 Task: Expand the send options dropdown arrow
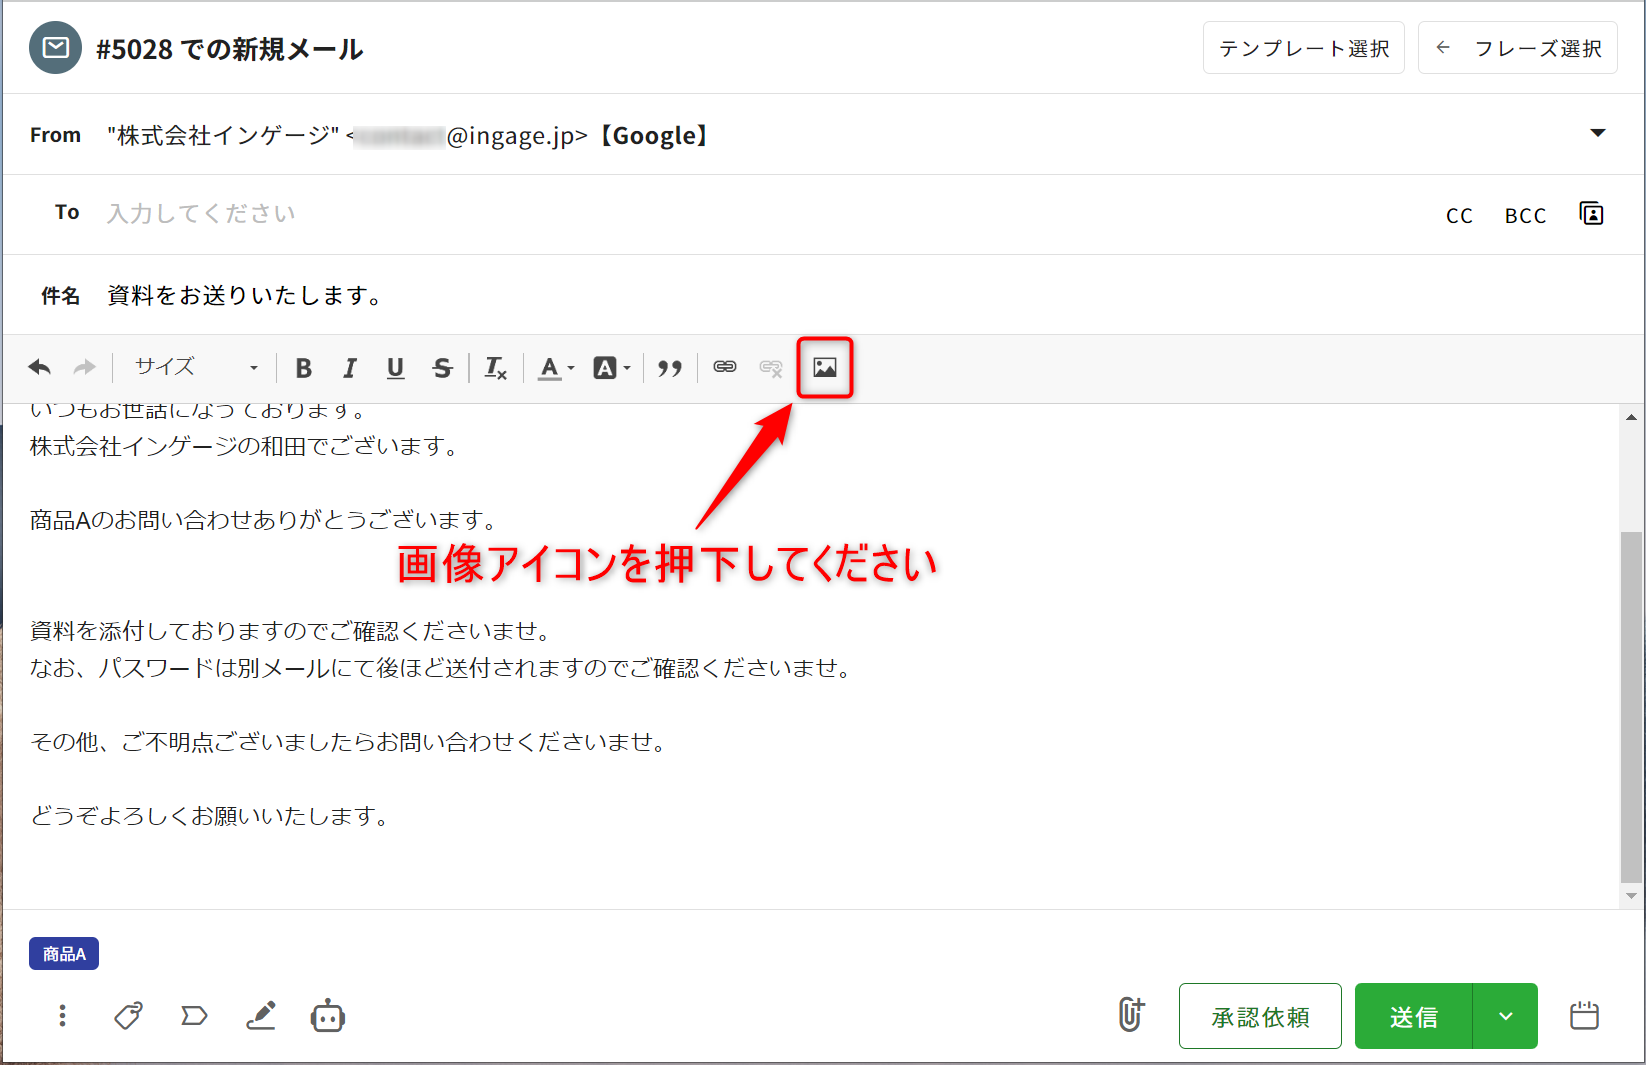(x=1505, y=1016)
